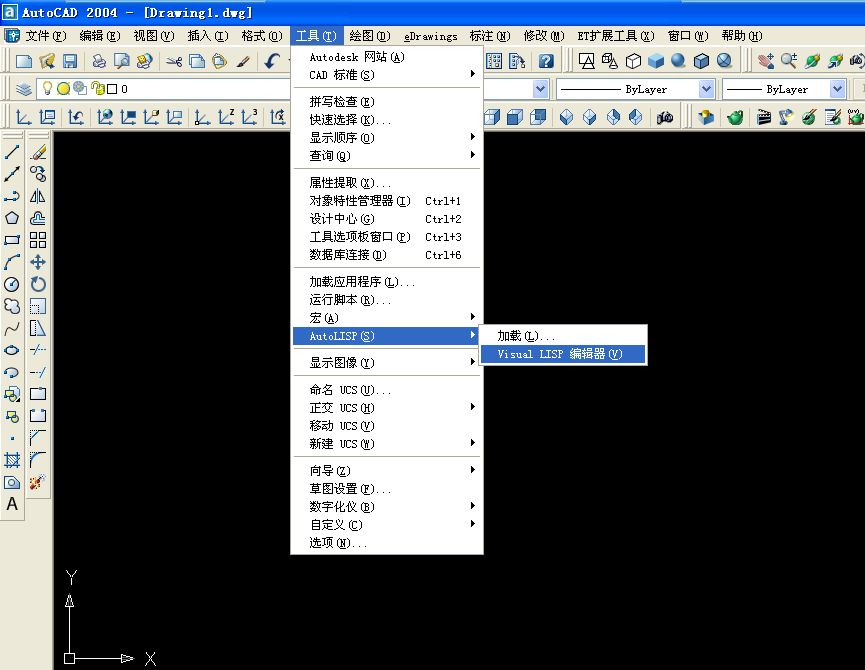Click the Render teapot icon

[x=735, y=117]
